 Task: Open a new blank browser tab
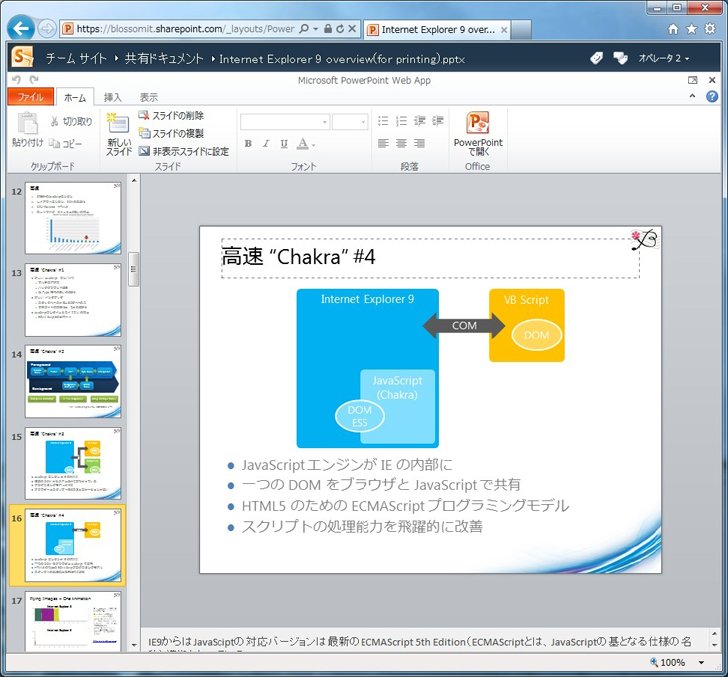521,30
